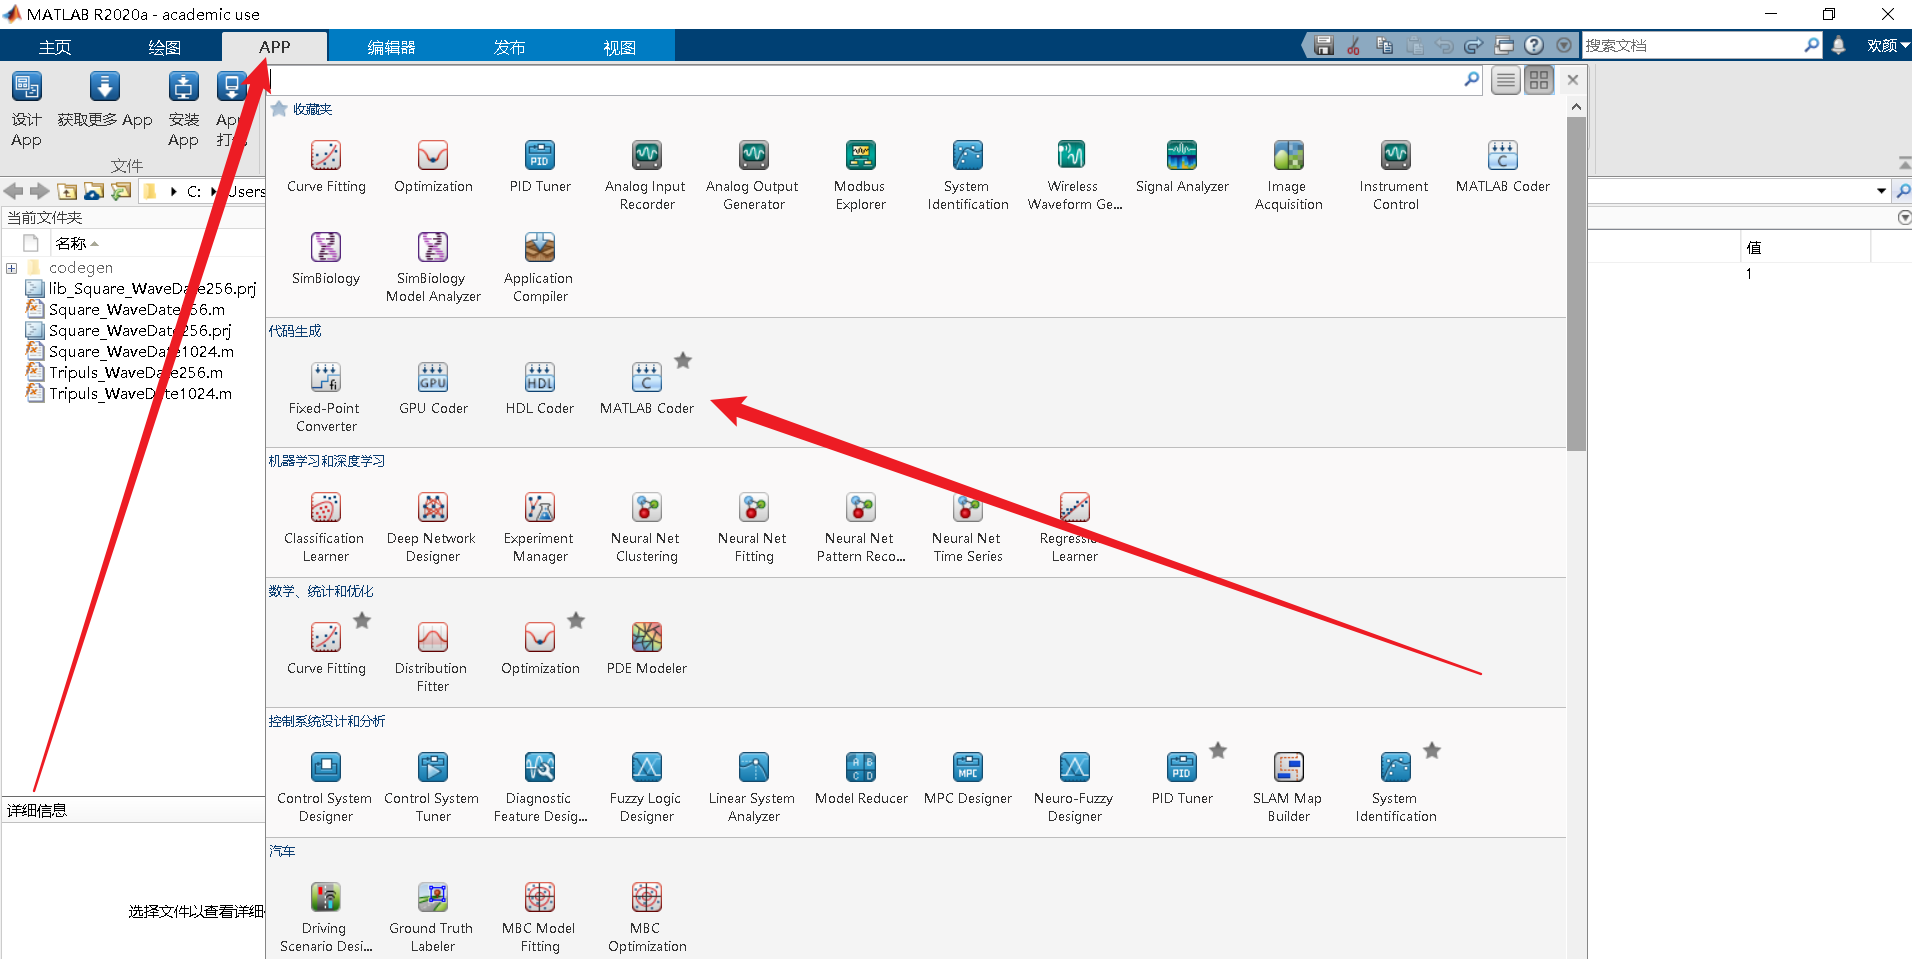This screenshot has height=959, width=1912.
Task: Open Experiment Manager app
Action: [x=540, y=527]
